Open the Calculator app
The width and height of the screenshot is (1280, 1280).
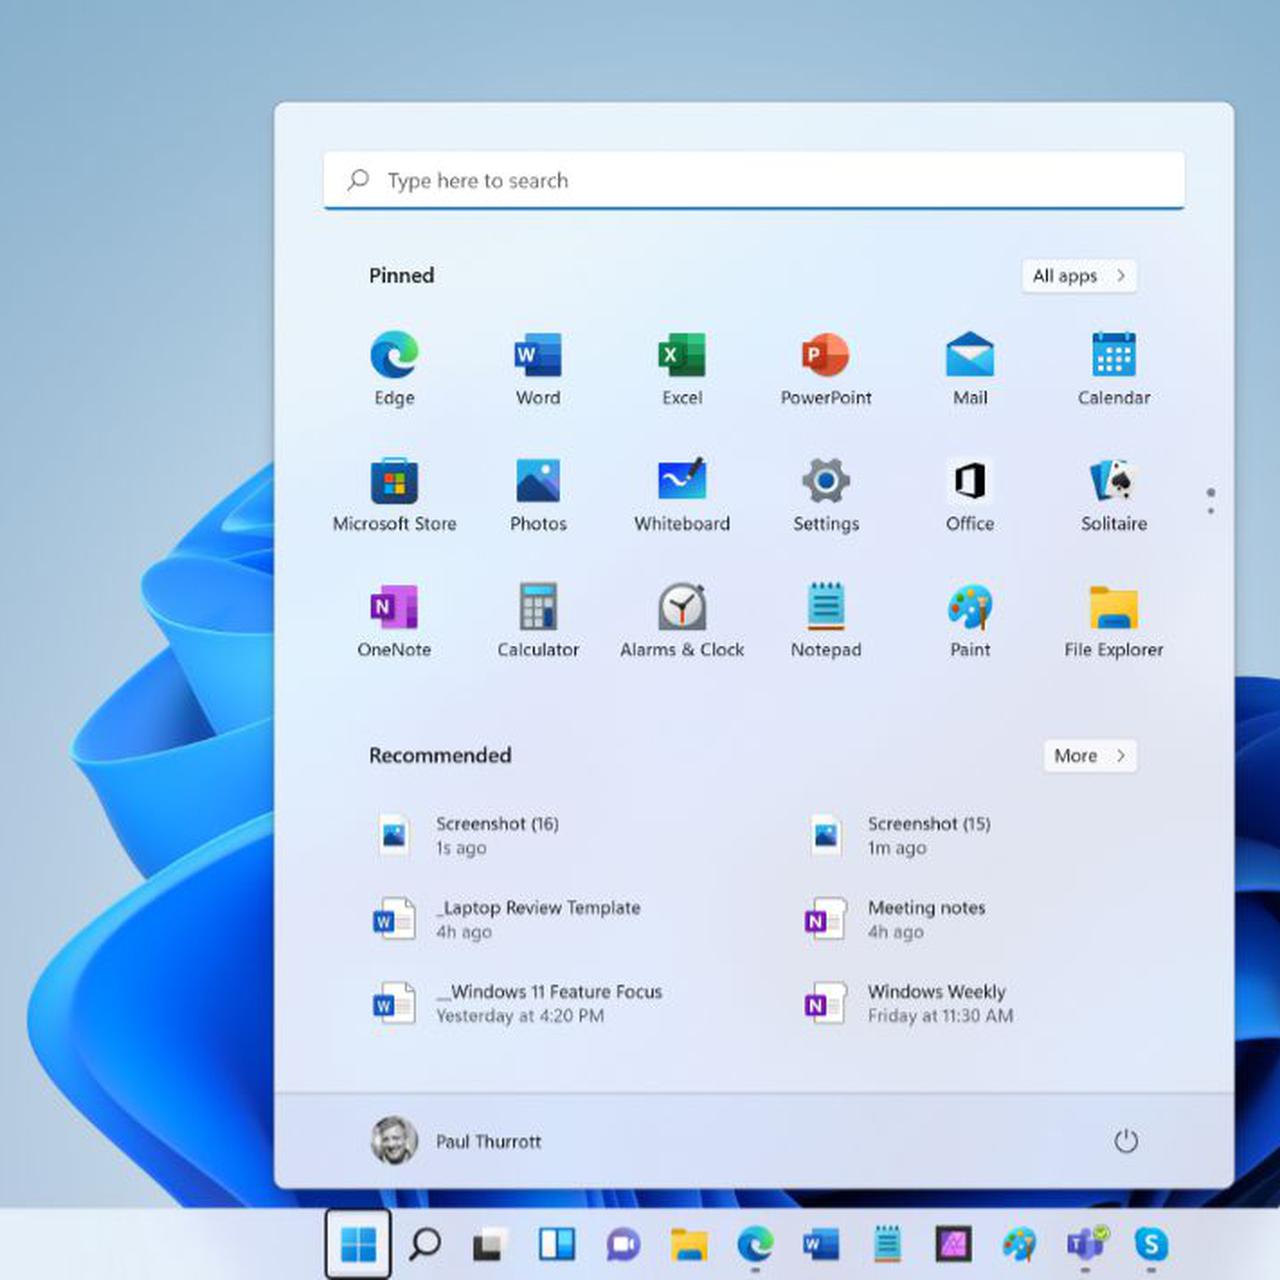pos(538,620)
